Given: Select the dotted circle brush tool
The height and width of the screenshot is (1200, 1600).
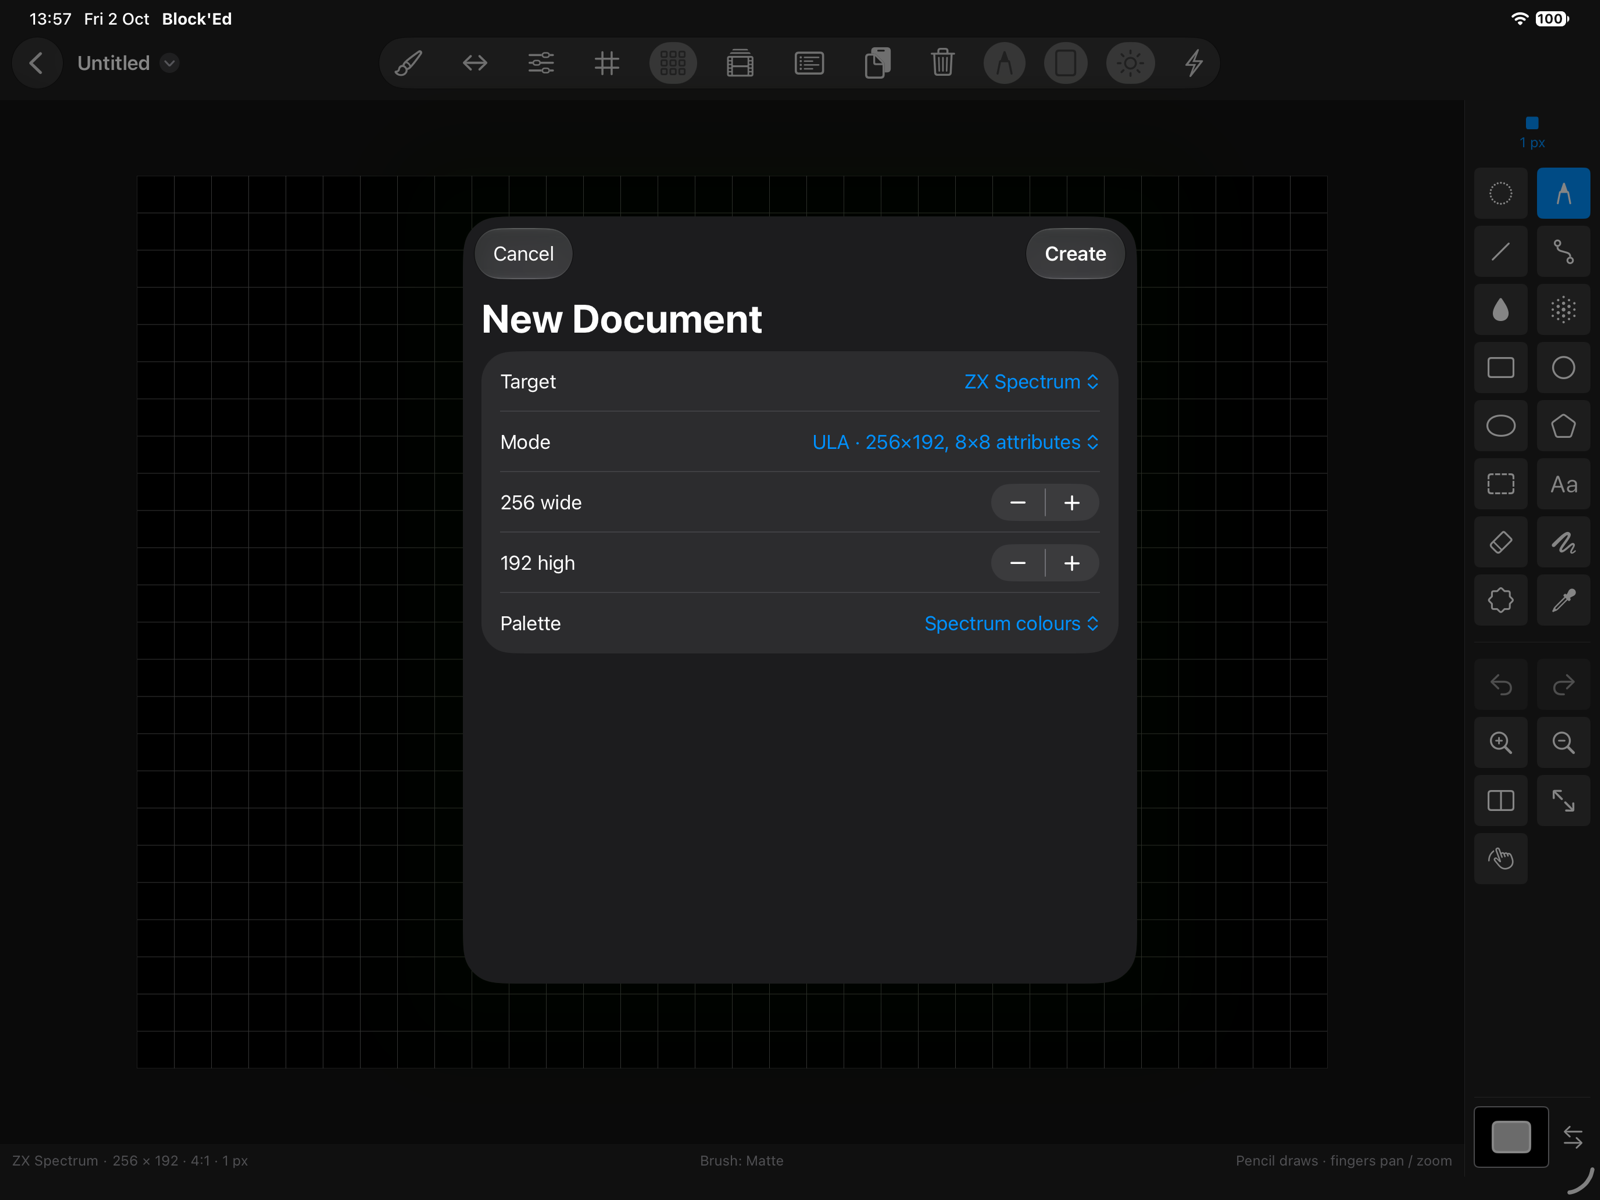Looking at the screenshot, I should tap(1501, 193).
